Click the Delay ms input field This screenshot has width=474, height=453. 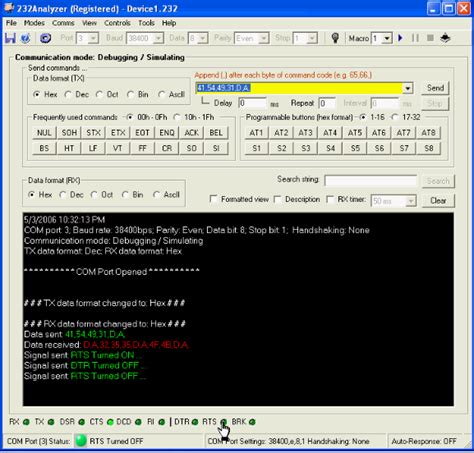252,103
